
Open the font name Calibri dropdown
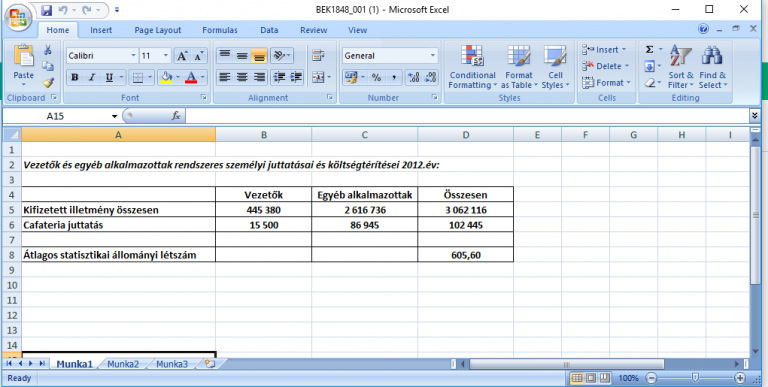134,56
